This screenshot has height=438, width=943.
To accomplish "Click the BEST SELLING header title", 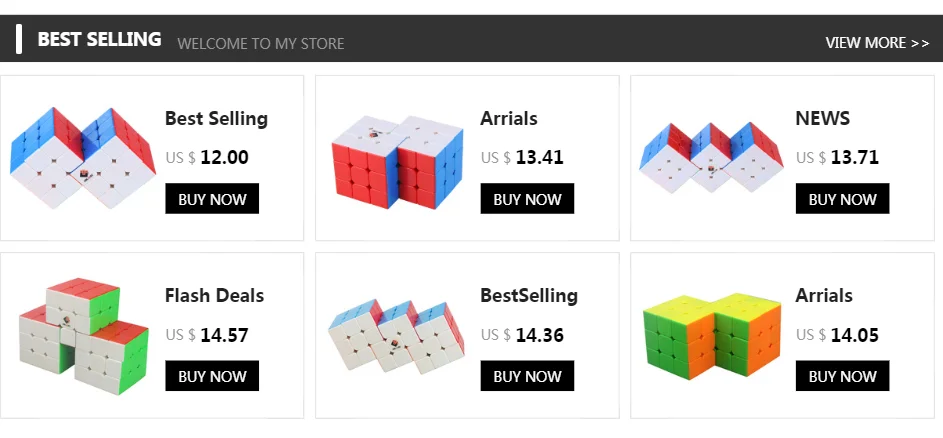I will coord(99,39).
